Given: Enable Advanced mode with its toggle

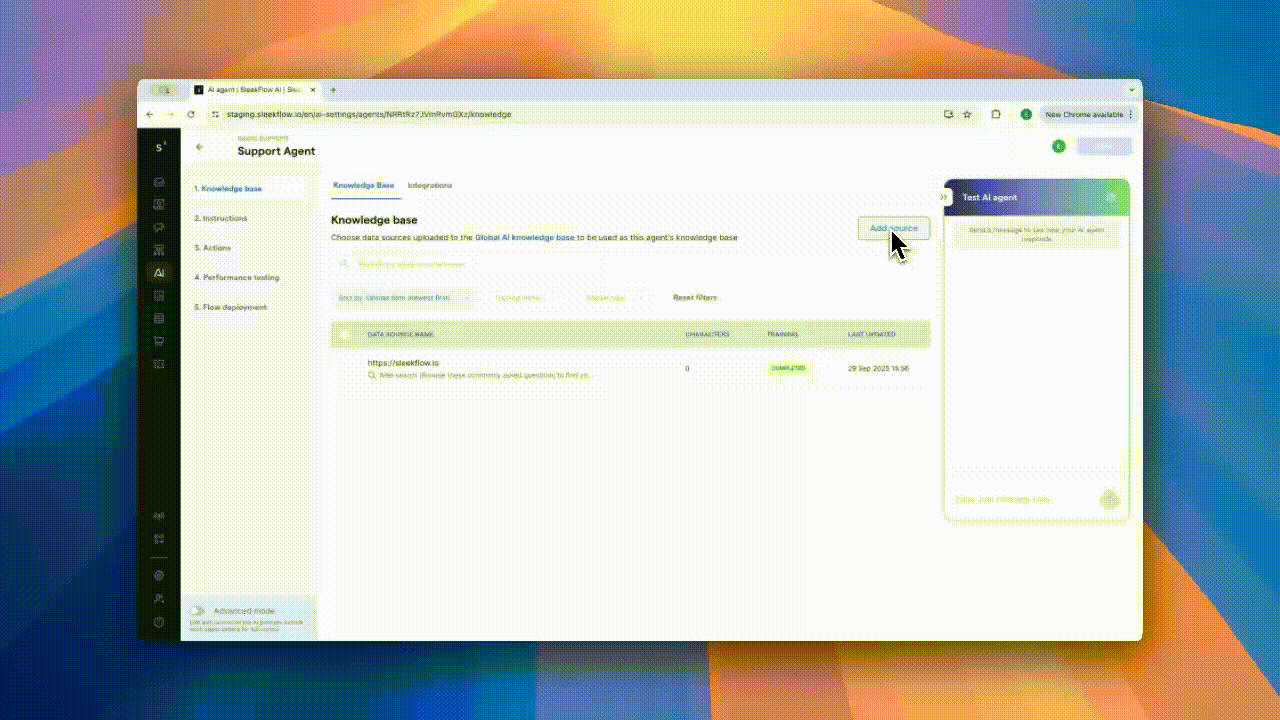Looking at the screenshot, I should 198,610.
